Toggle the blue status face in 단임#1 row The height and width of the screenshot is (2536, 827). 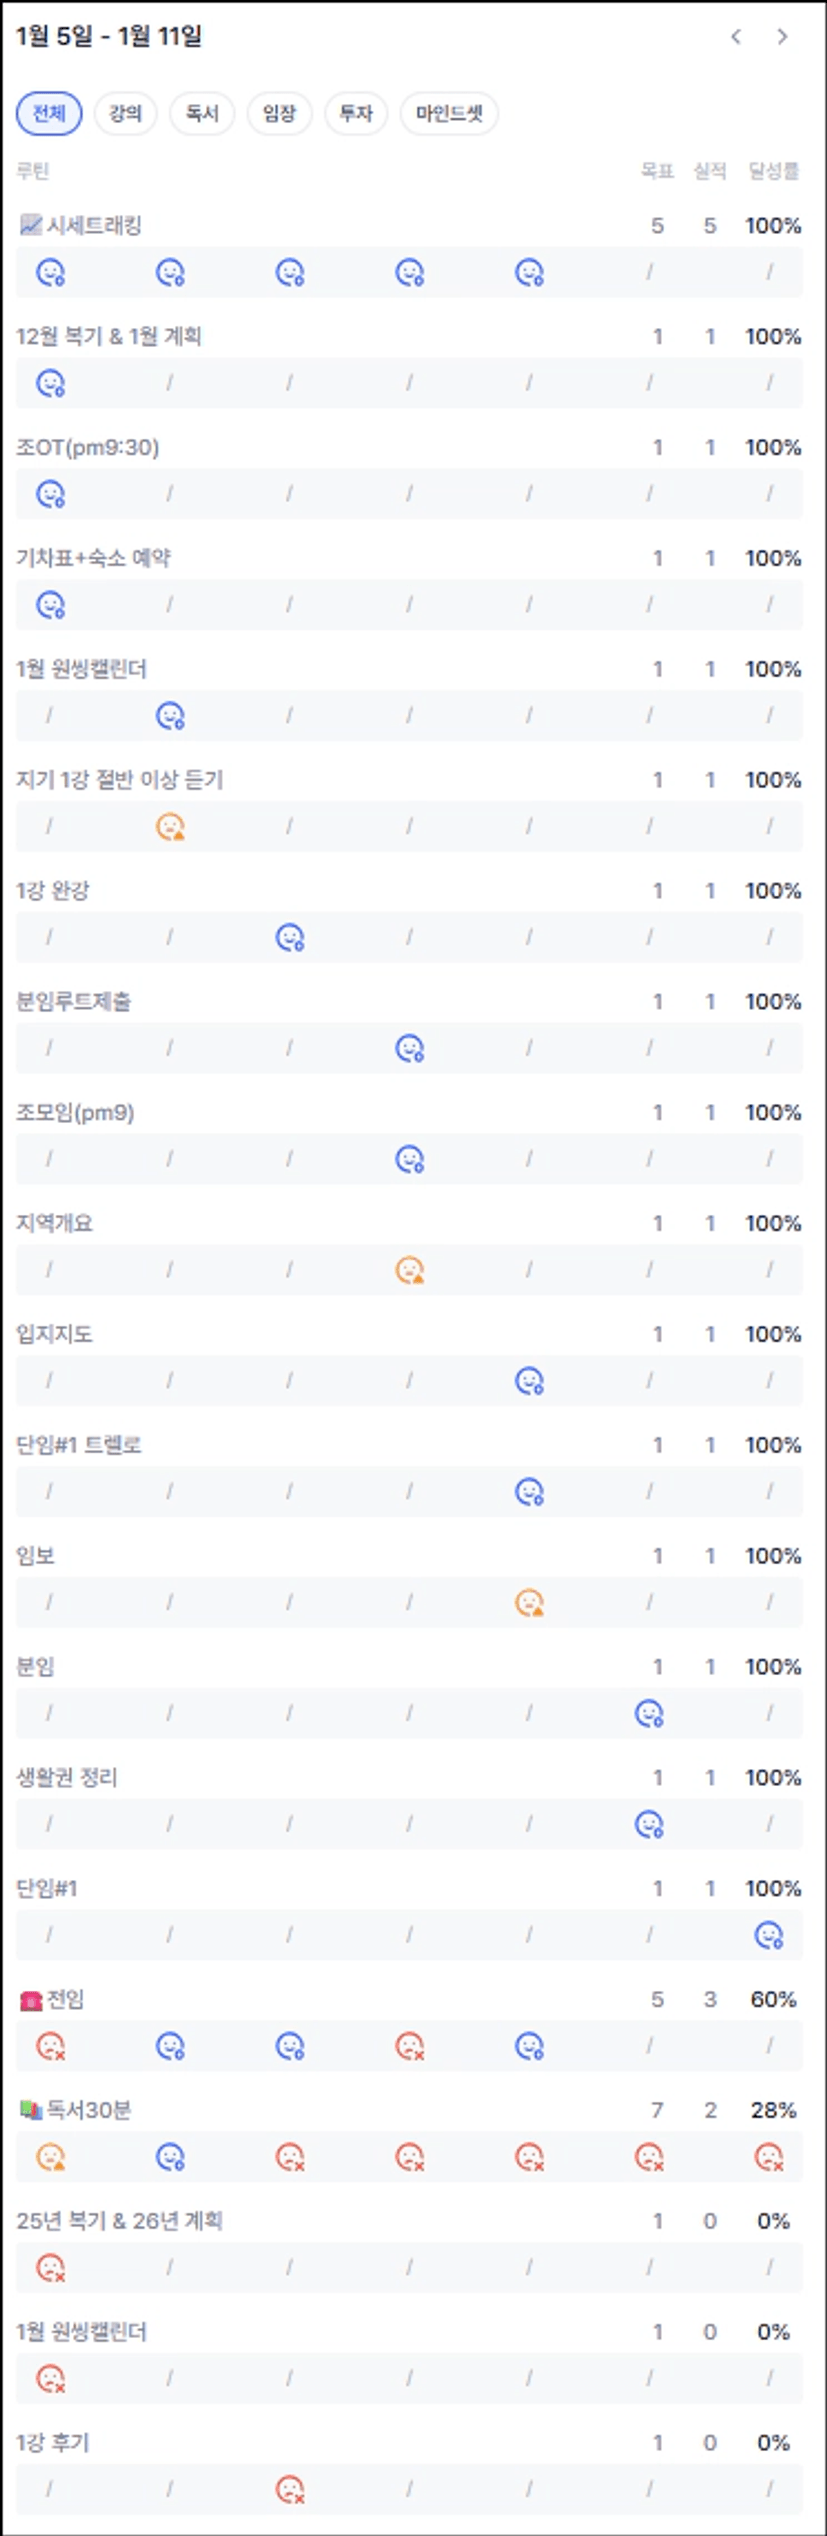[x=768, y=1936]
